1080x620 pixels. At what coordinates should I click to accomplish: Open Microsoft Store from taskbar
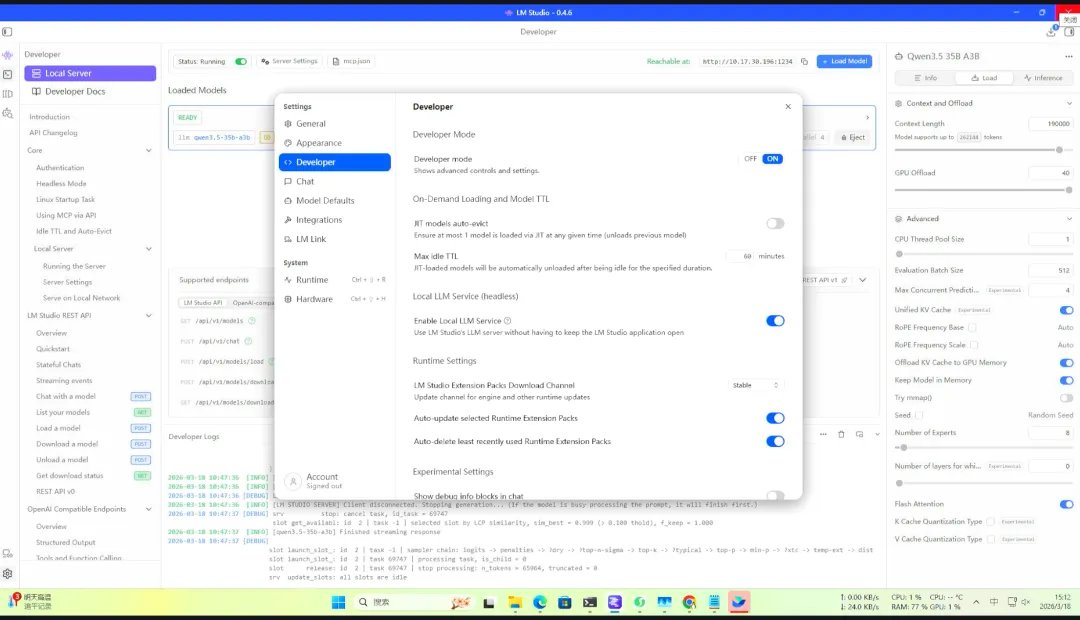[x=565, y=603]
